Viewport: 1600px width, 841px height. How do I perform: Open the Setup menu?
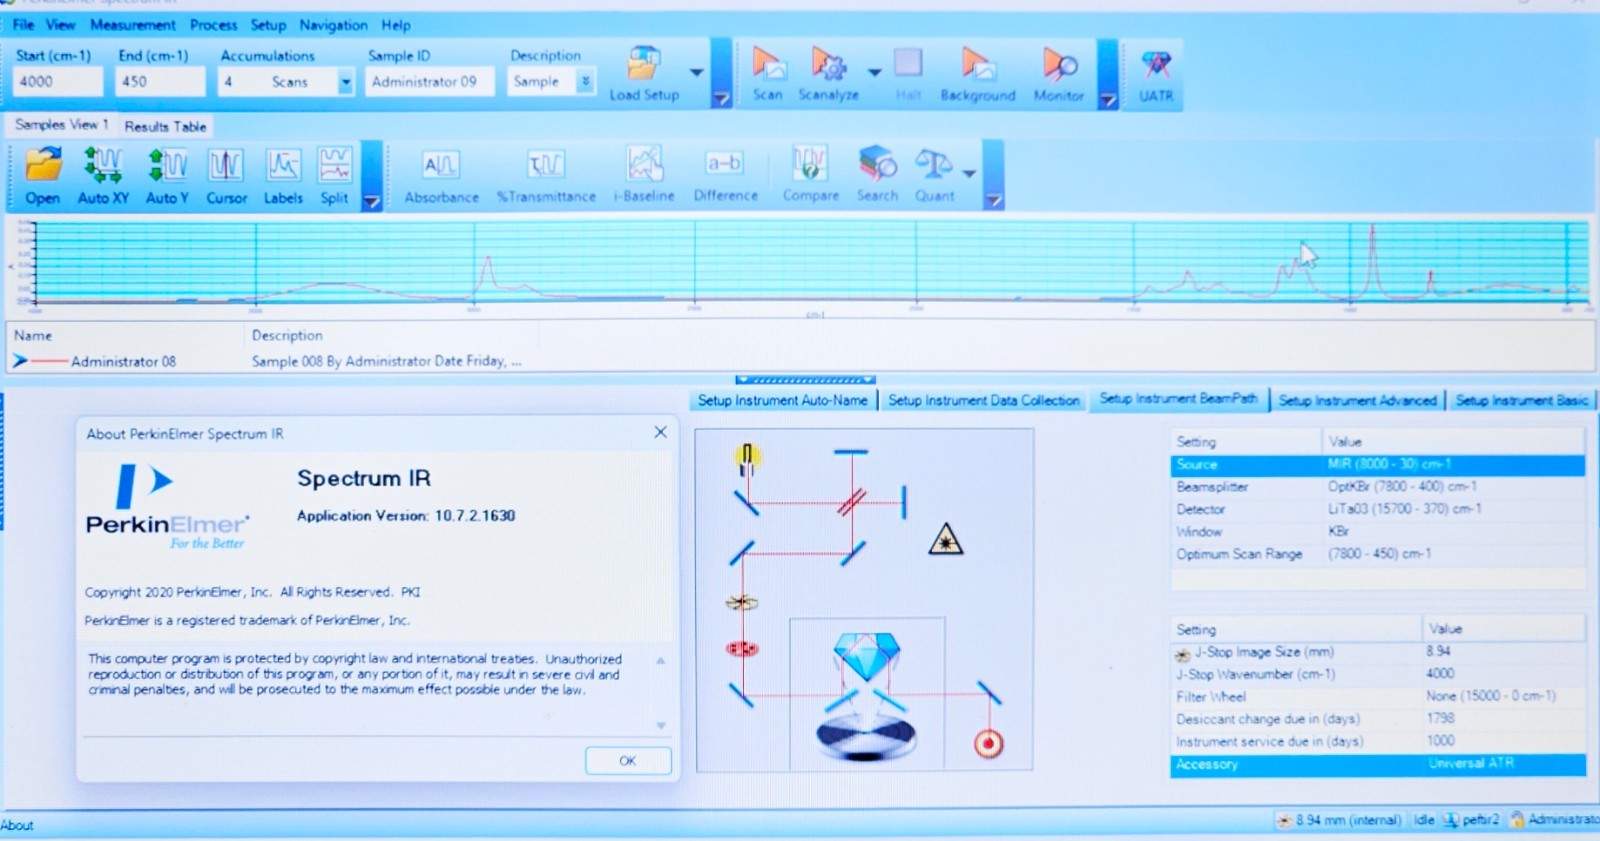click(268, 25)
